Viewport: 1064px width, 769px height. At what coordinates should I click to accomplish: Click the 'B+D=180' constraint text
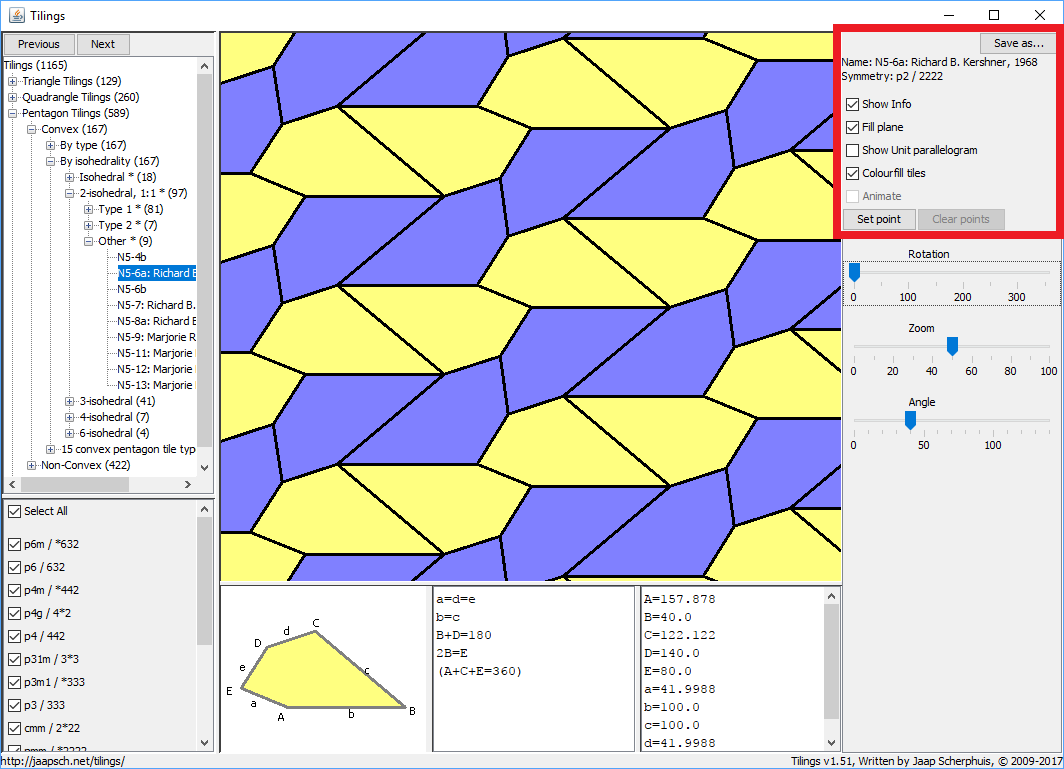click(x=464, y=635)
